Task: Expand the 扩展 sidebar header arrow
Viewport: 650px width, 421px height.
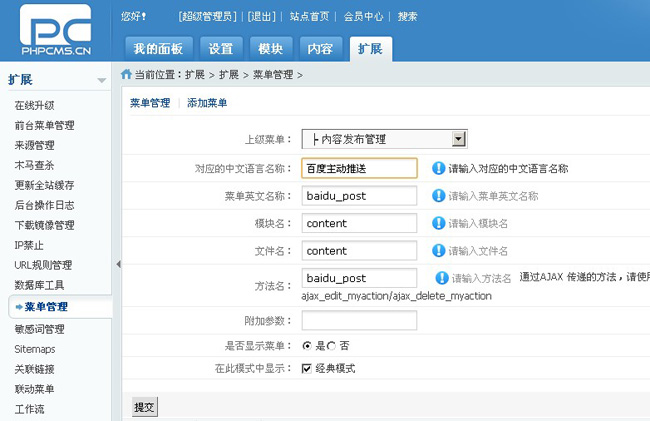Action: [x=102, y=80]
